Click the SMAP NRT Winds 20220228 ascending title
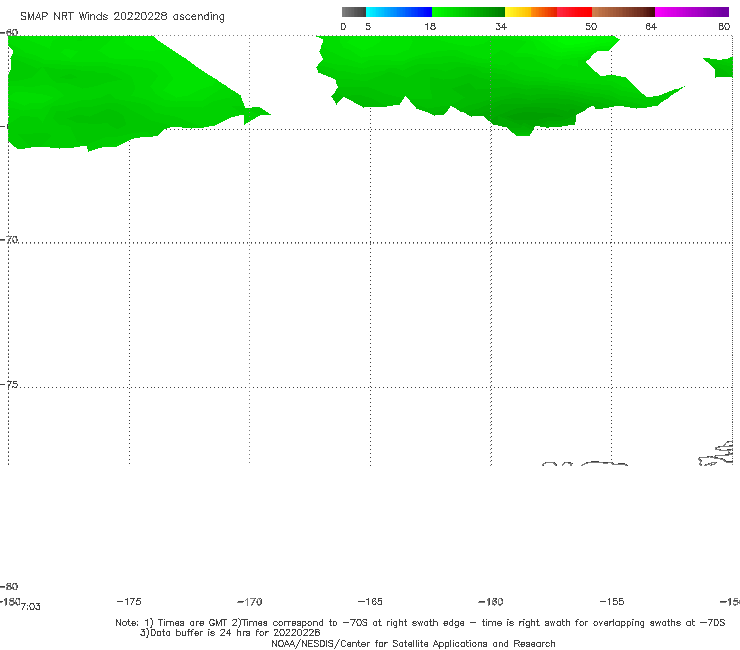Image resolution: width=740 pixels, height=650 pixels. click(x=122, y=16)
